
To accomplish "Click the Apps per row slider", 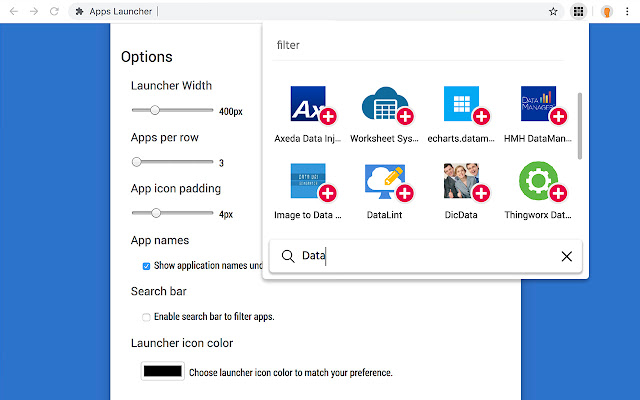I will tap(172, 162).
